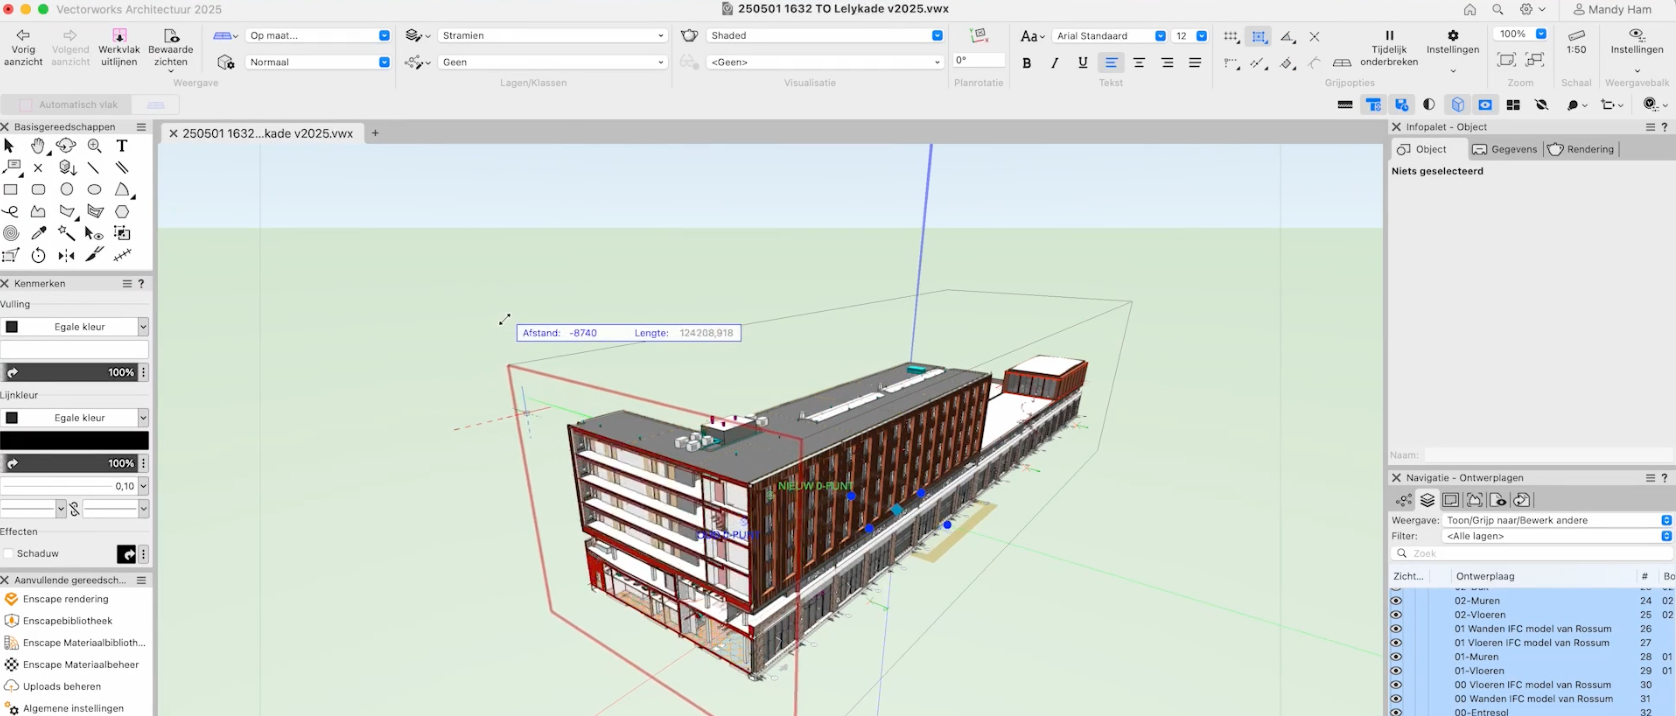Select the arrow Selection tool
Screen dimensions: 1676x716
[x=10, y=146]
